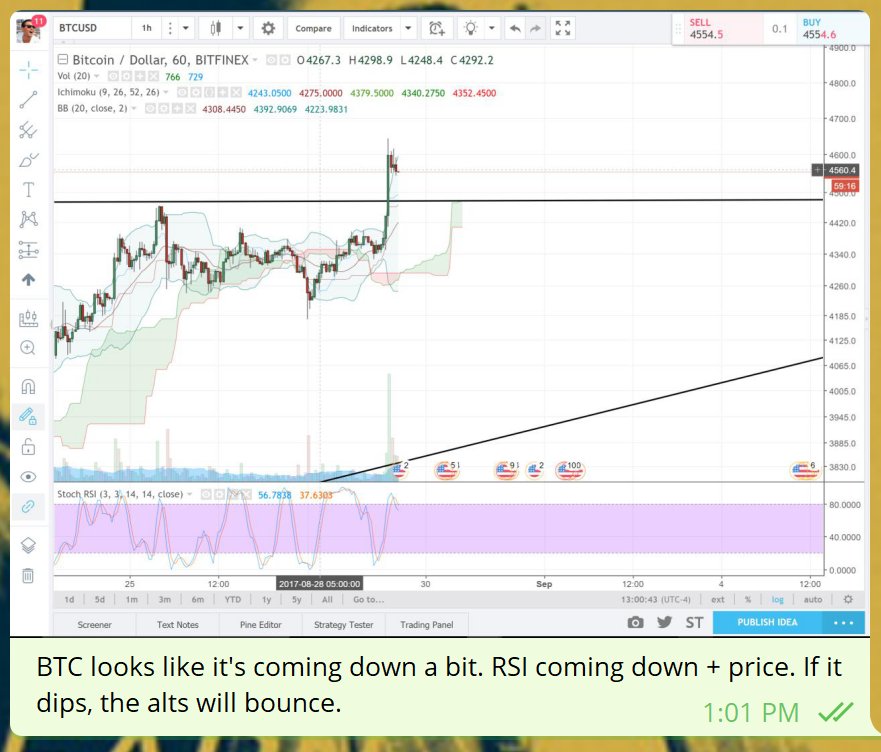This screenshot has width=881, height=752.
Task: Toggle the auto scale option
Action: (812, 599)
